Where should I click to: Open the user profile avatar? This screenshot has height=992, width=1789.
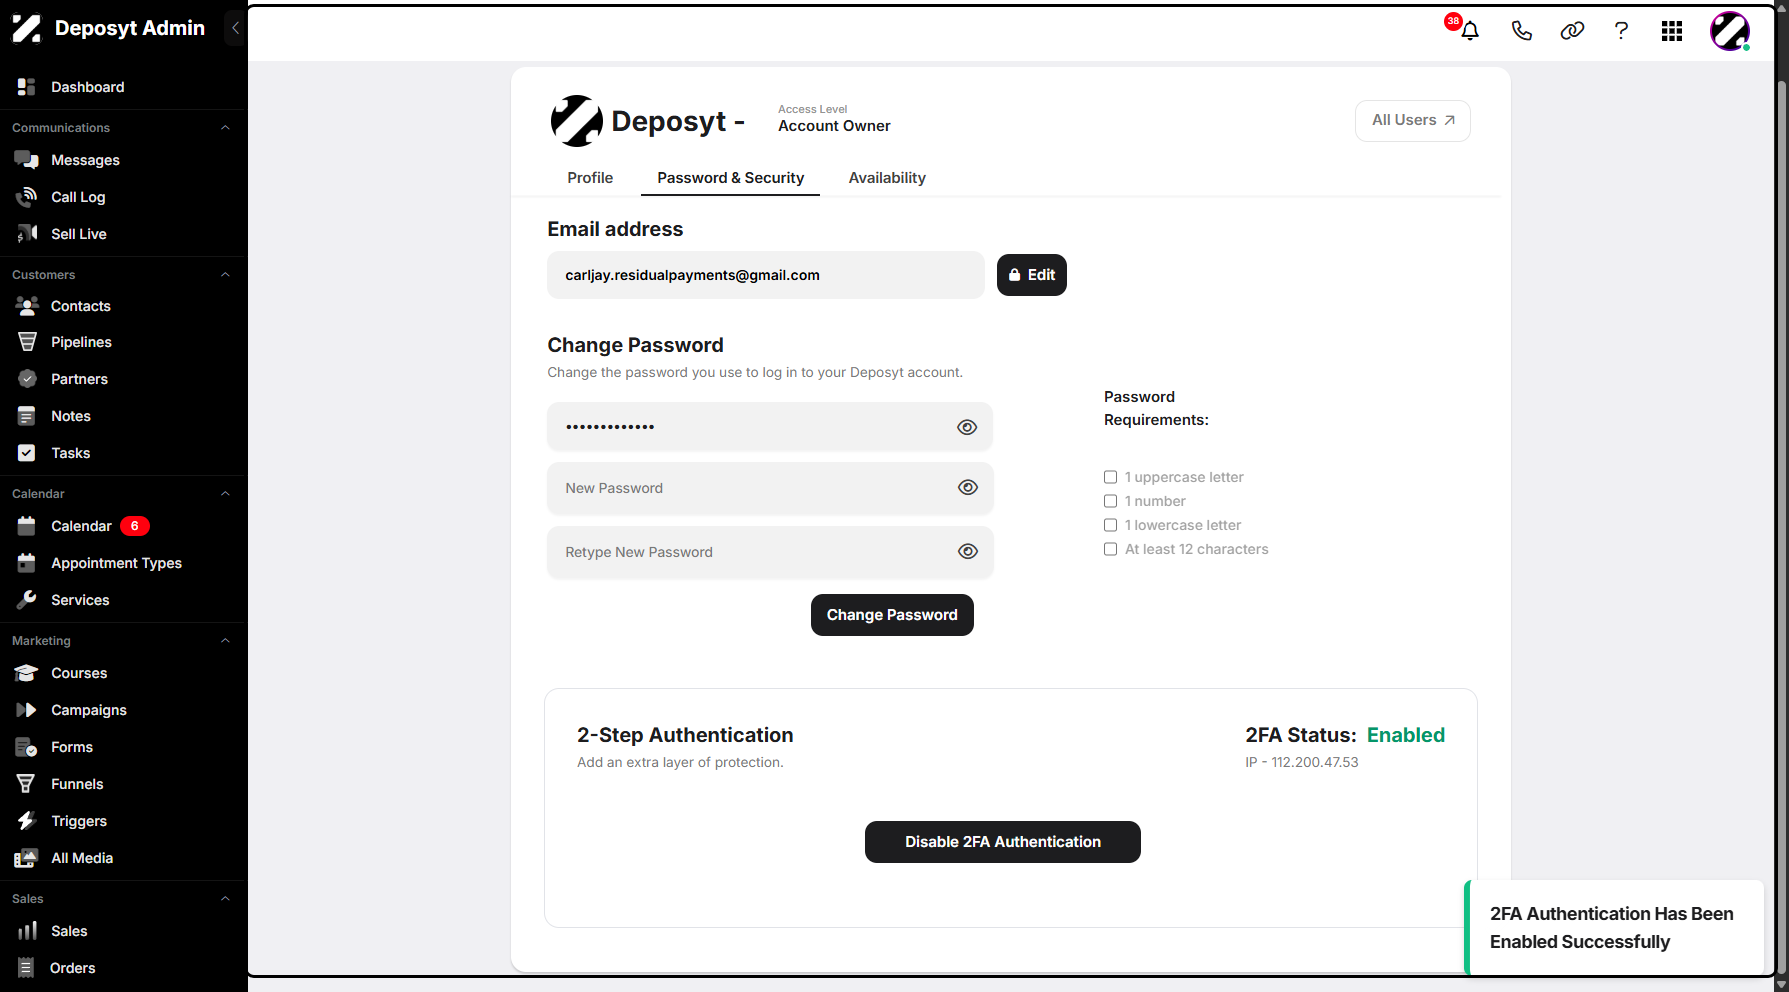click(x=1730, y=31)
